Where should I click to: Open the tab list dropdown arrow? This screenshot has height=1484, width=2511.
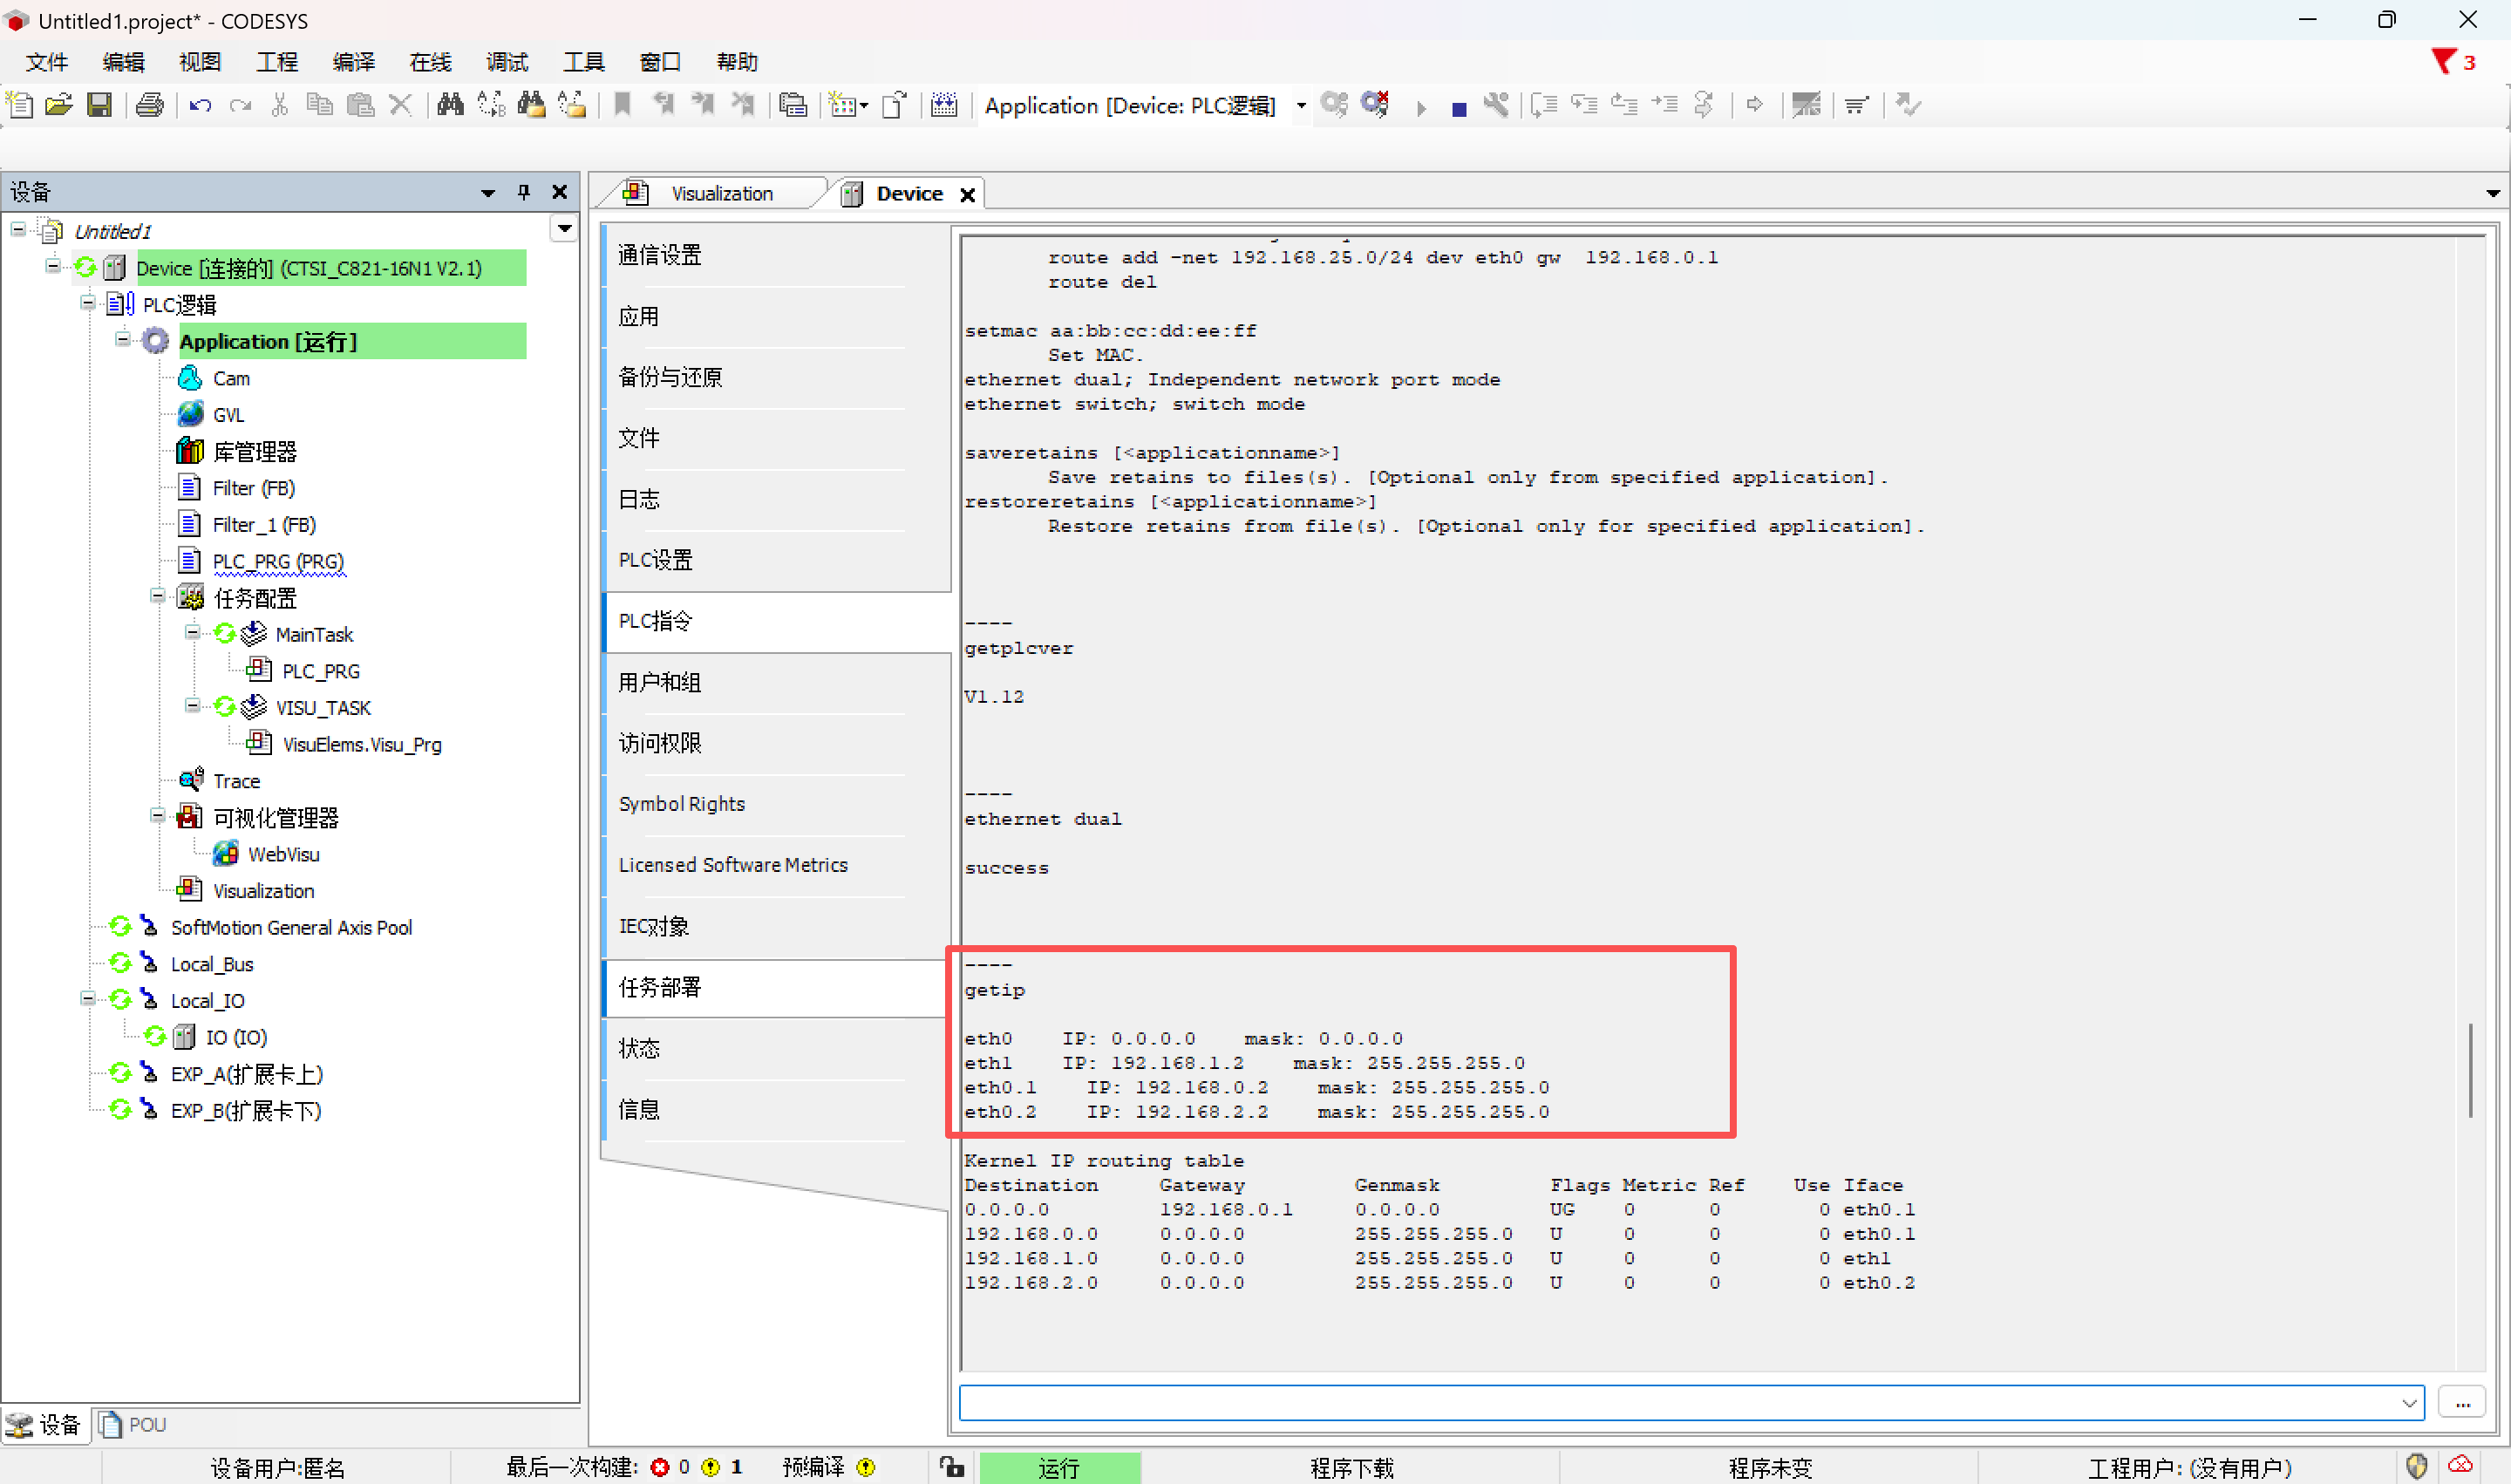[x=2493, y=194]
